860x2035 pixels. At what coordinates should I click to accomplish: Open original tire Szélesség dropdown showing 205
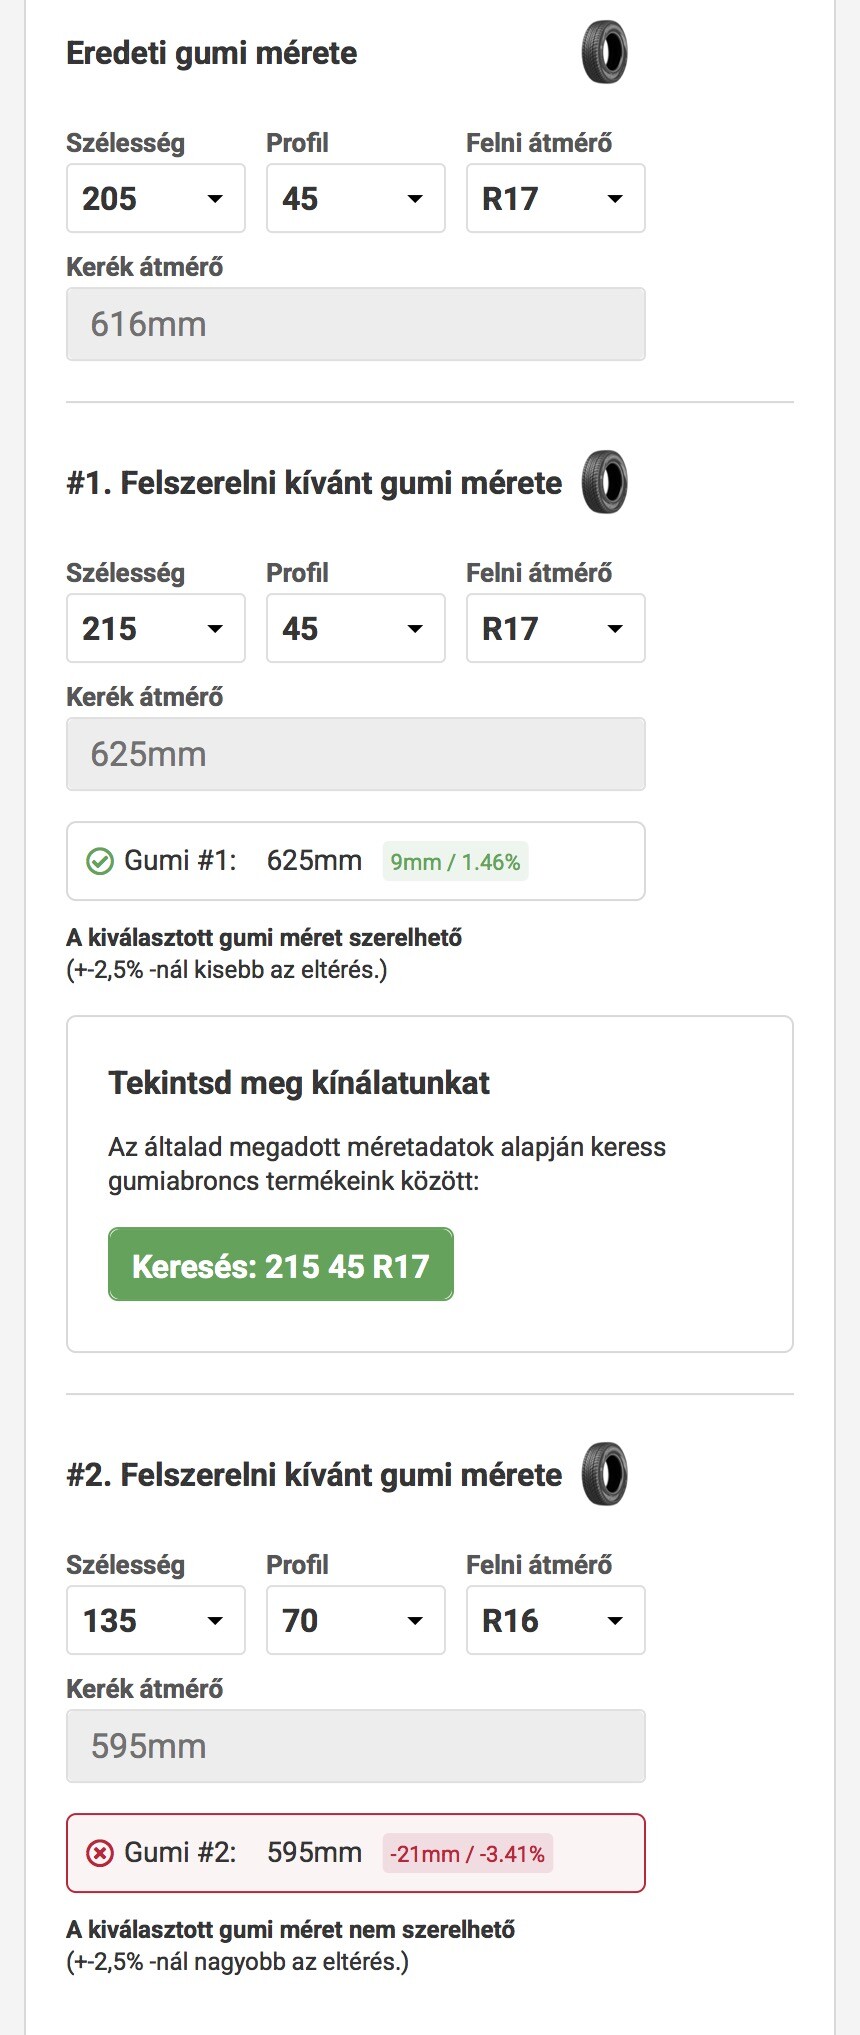tap(156, 198)
